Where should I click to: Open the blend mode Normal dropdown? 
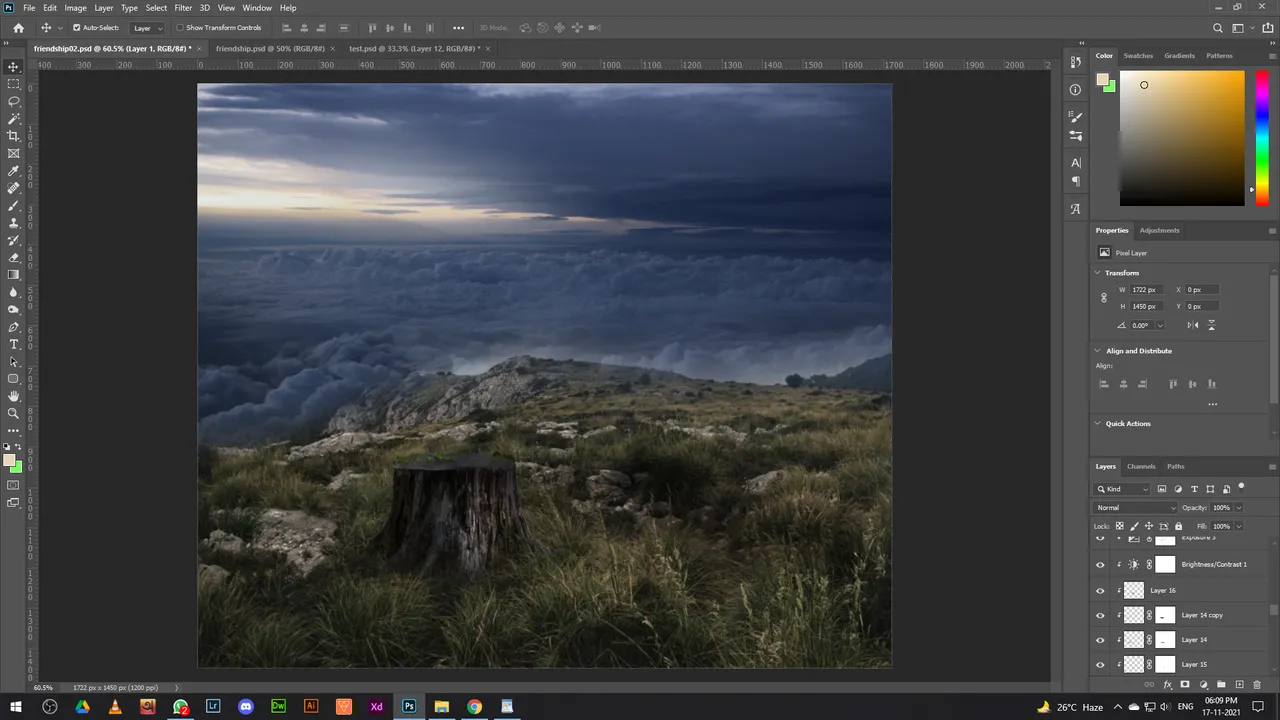coord(1136,508)
